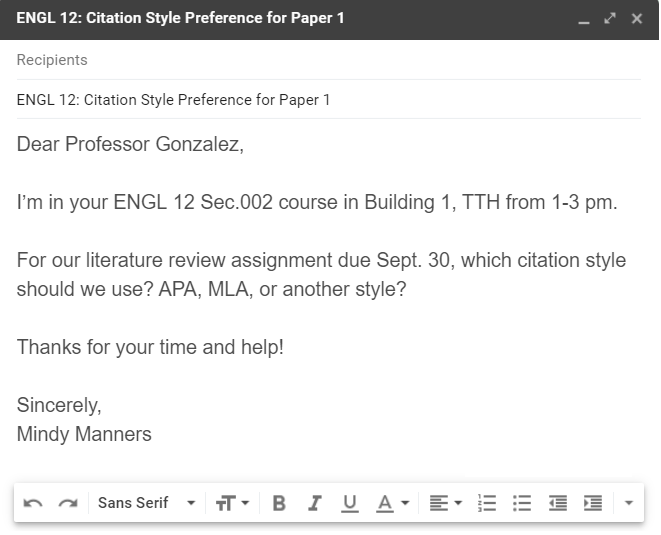Show more formatting options
This screenshot has height=535, width=661.
[629, 503]
